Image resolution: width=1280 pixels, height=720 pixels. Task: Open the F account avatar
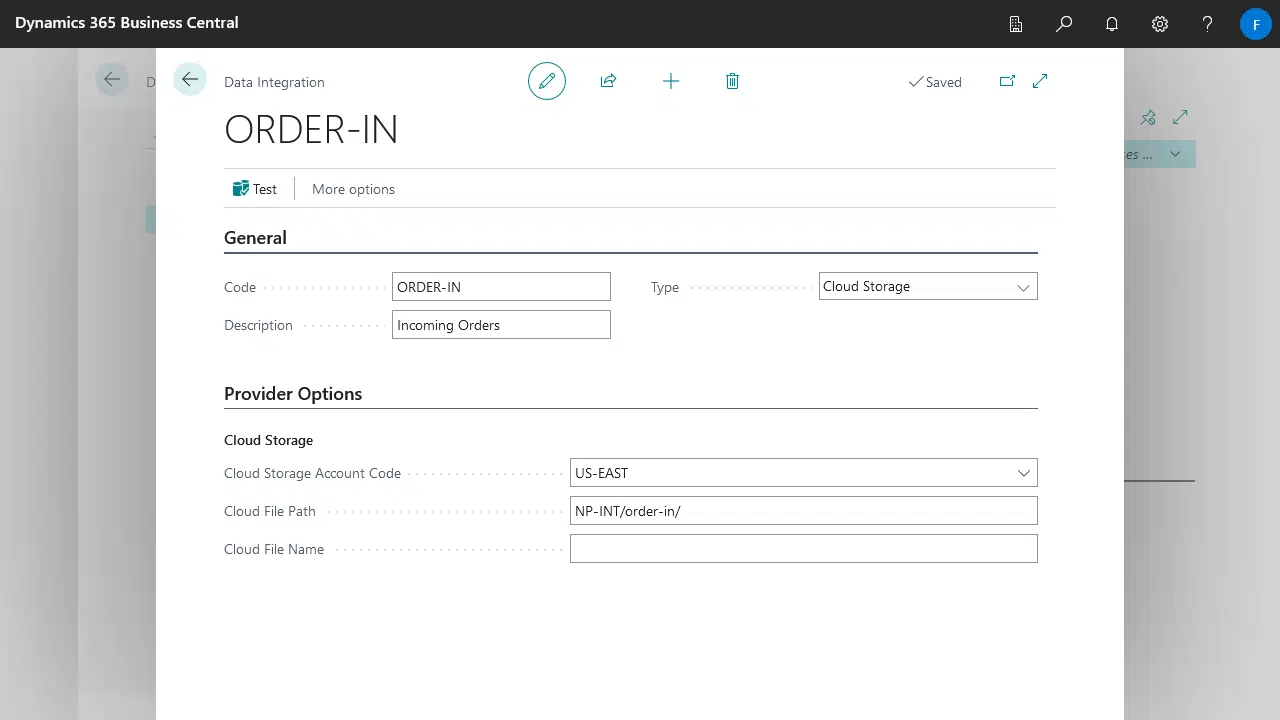coord(1255,23)
